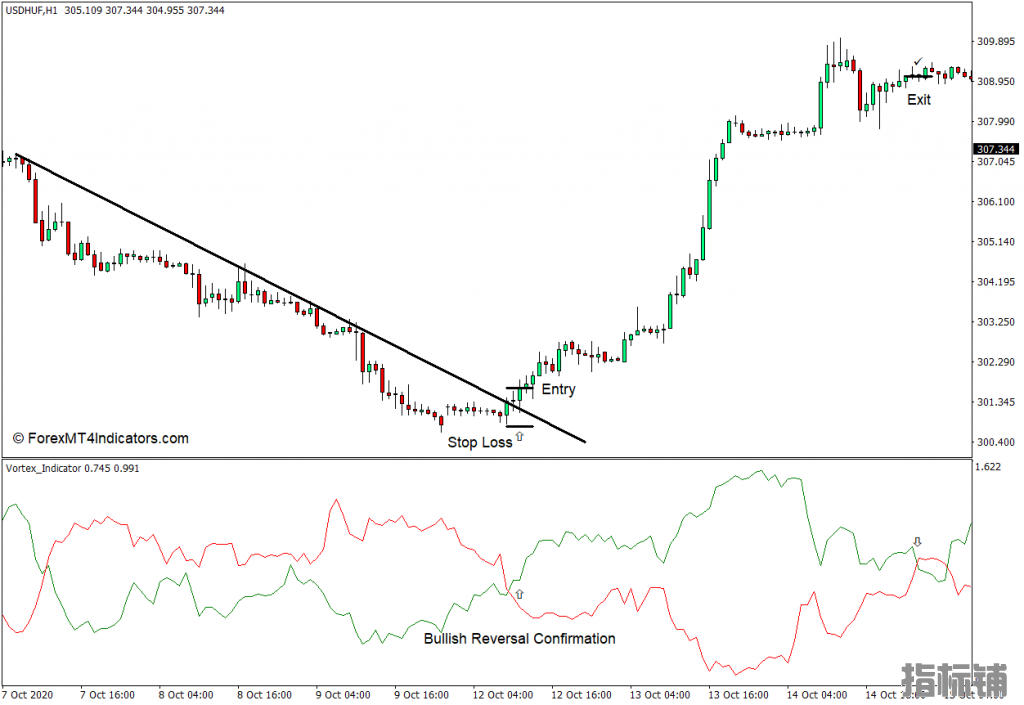The height and width of the screenshot is (705, 1024).
Task: Click time axis label 9 Oct 16:00
Action: click(x=421, y=695)
